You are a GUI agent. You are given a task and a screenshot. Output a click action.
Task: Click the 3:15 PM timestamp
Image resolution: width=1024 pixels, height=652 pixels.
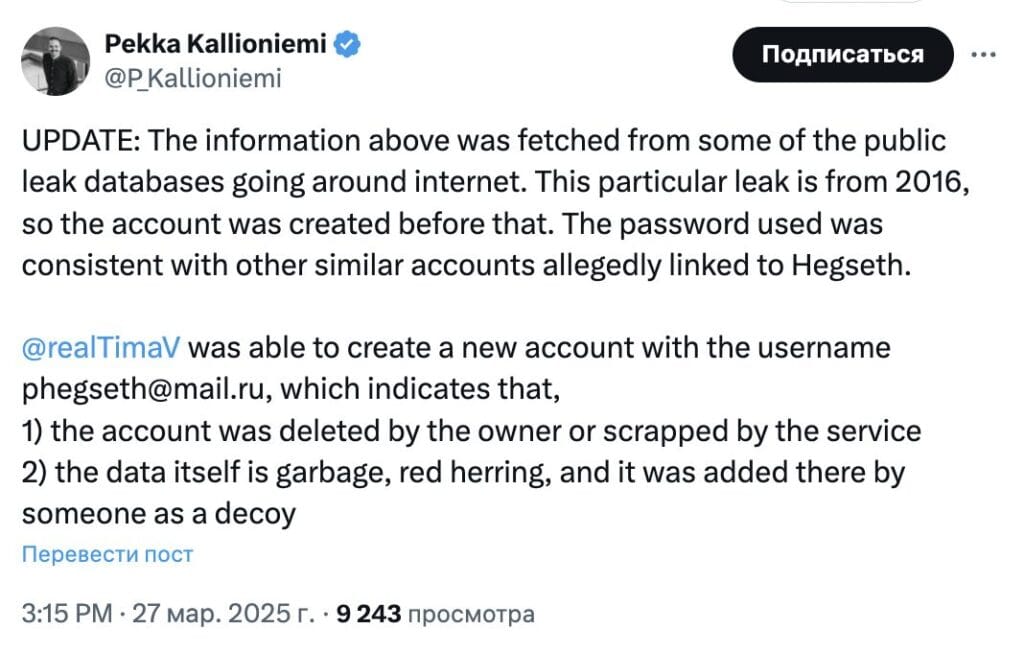(67, 613)
